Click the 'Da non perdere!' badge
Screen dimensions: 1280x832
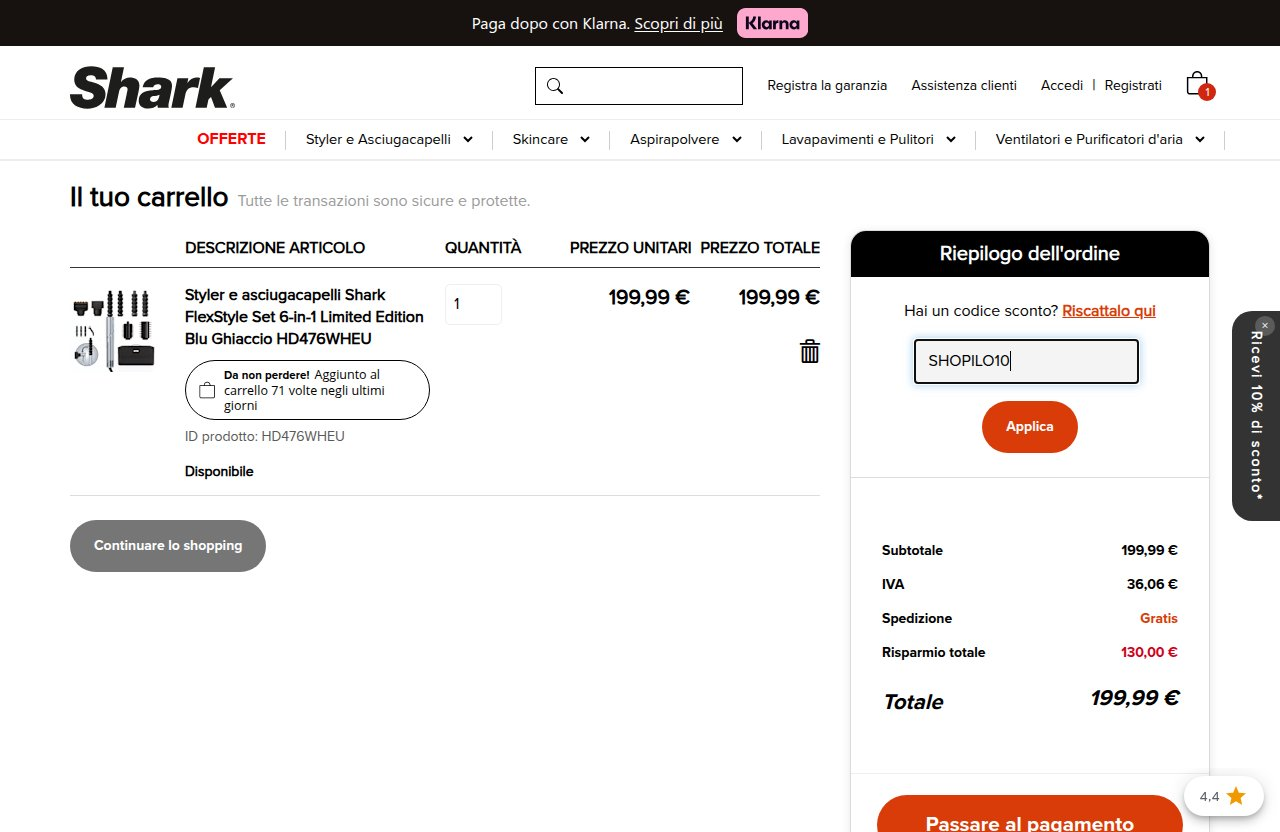click(x=307, y=390)
